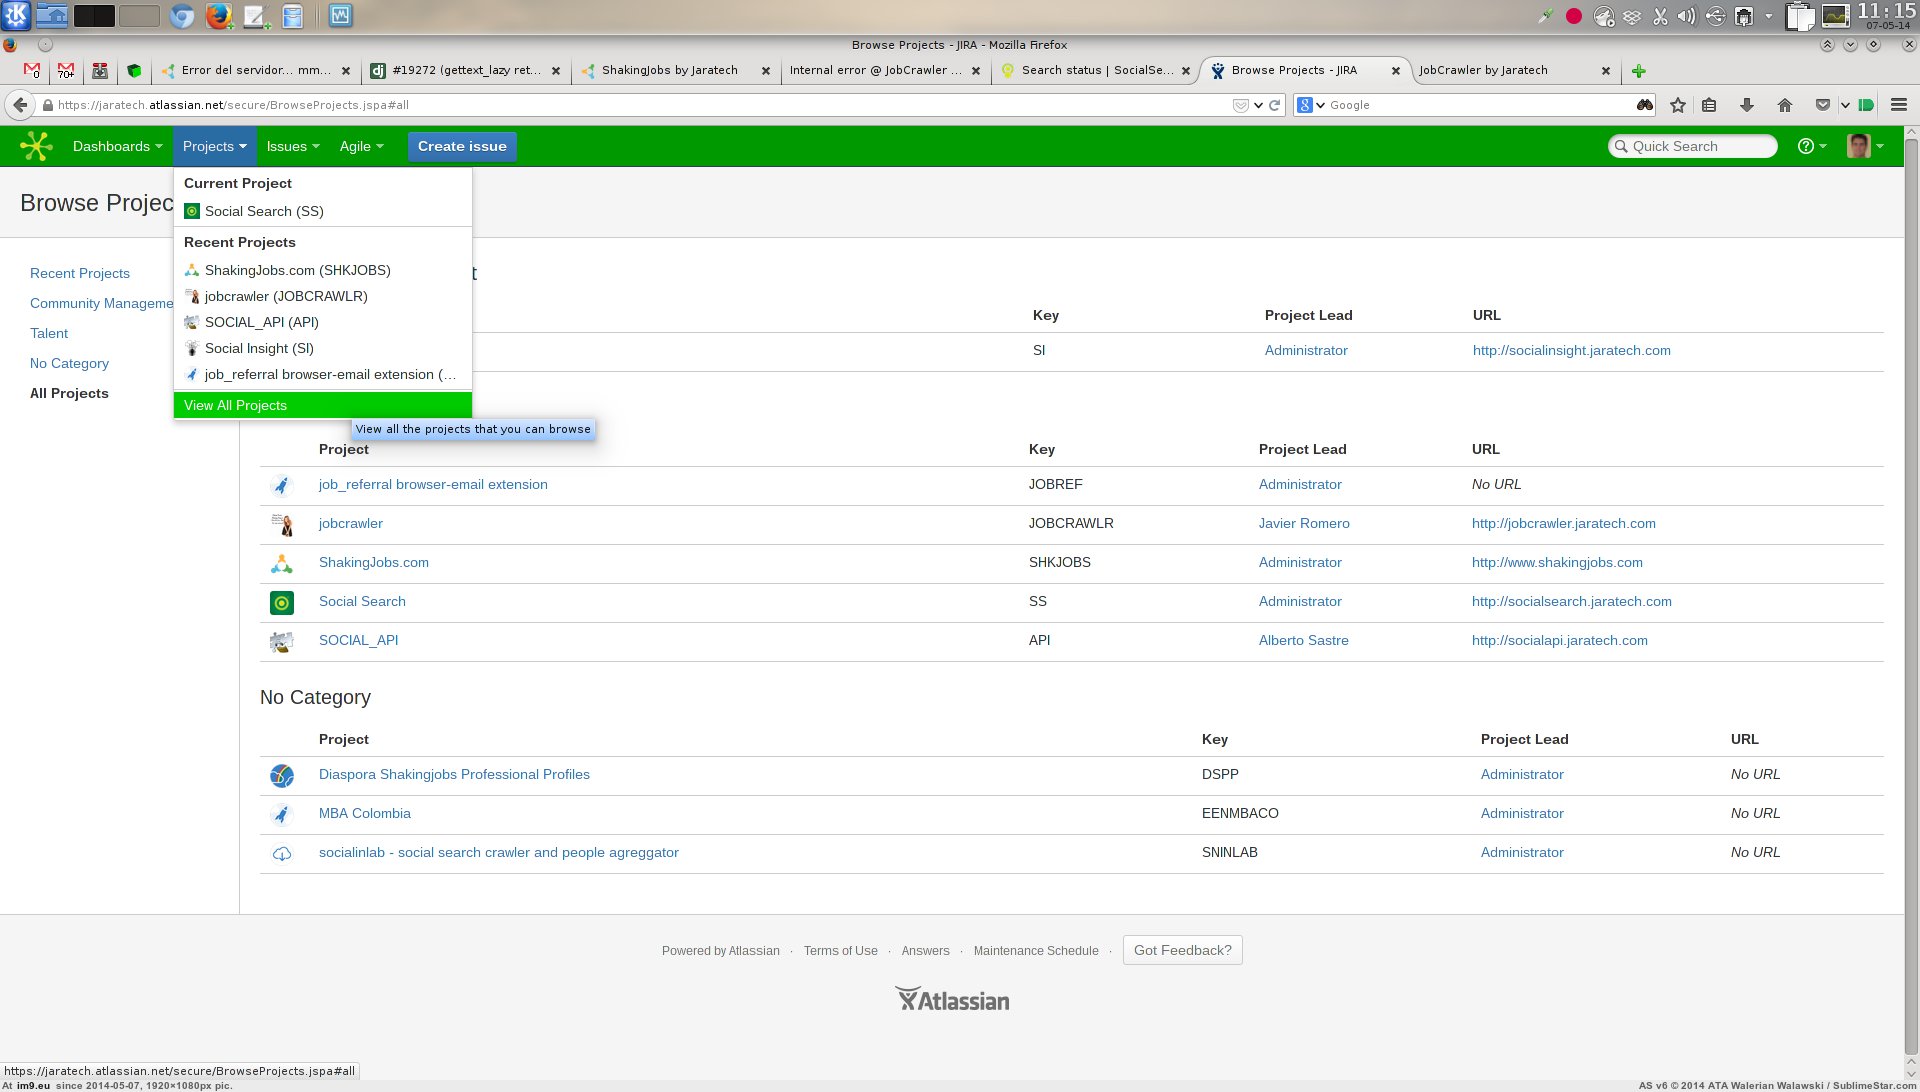Open the home folder in the panel

coord(52,16)
